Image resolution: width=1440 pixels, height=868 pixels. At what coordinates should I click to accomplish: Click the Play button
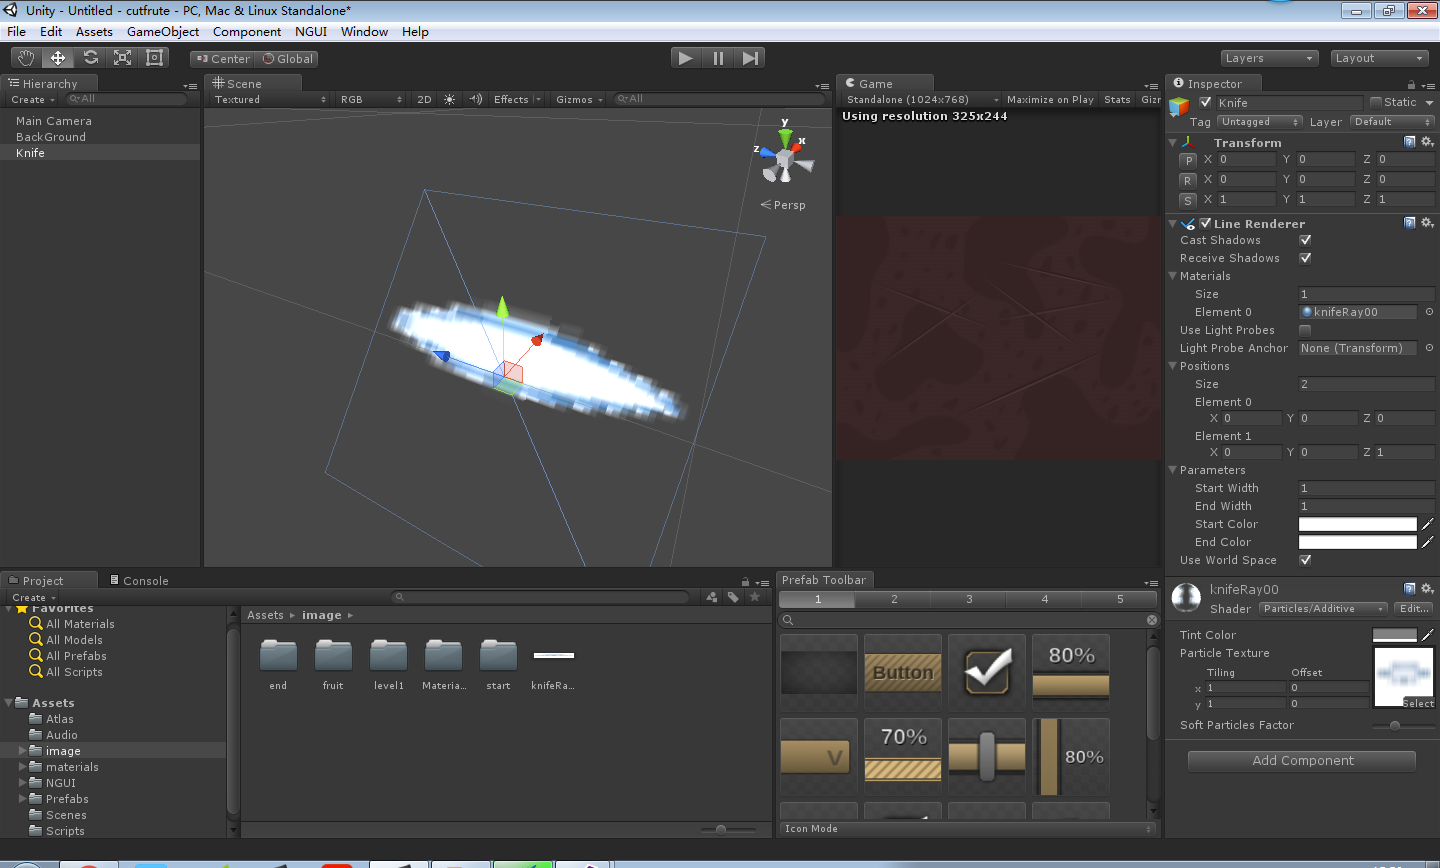(x=686, y=58)
